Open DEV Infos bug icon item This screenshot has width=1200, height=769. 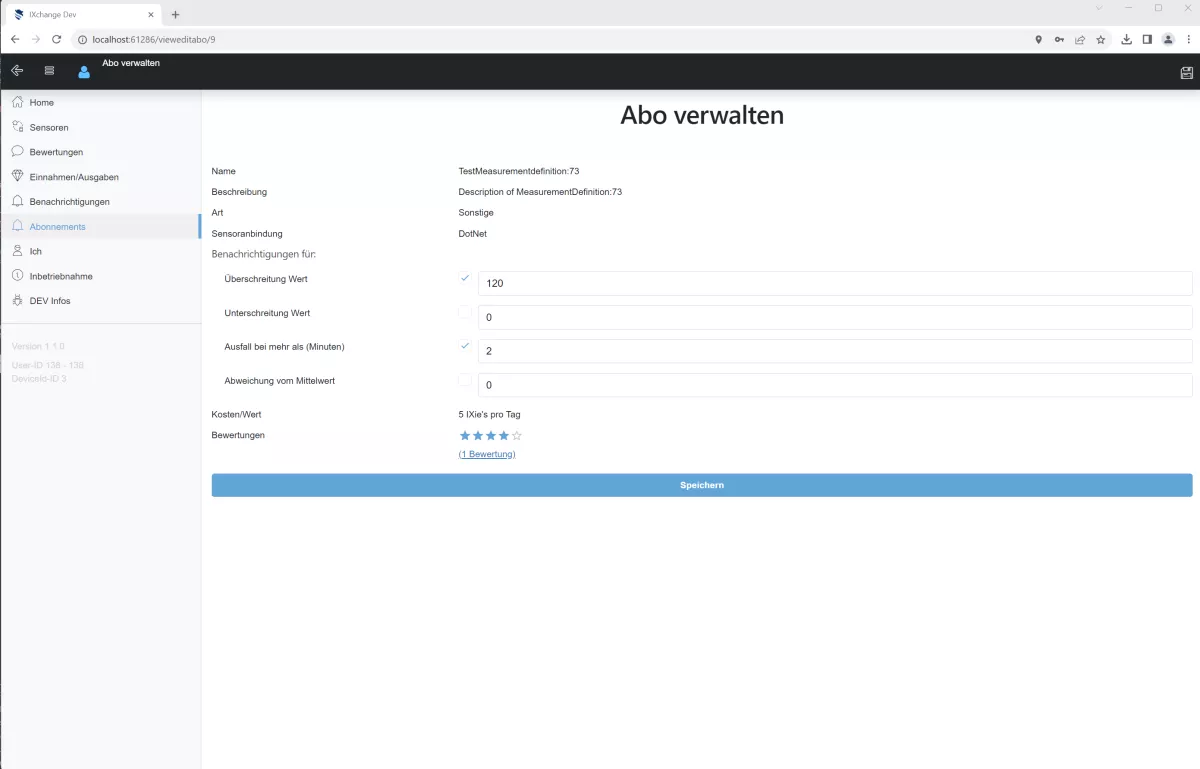tap(49, 301)
